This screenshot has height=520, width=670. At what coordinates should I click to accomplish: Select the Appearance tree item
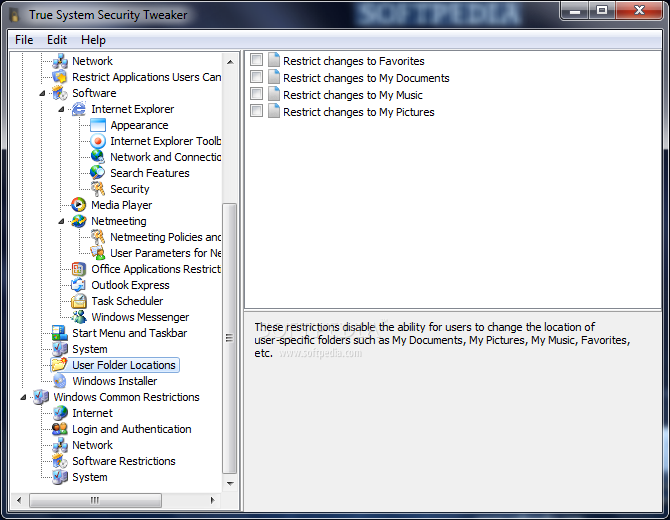pos(139,125)
